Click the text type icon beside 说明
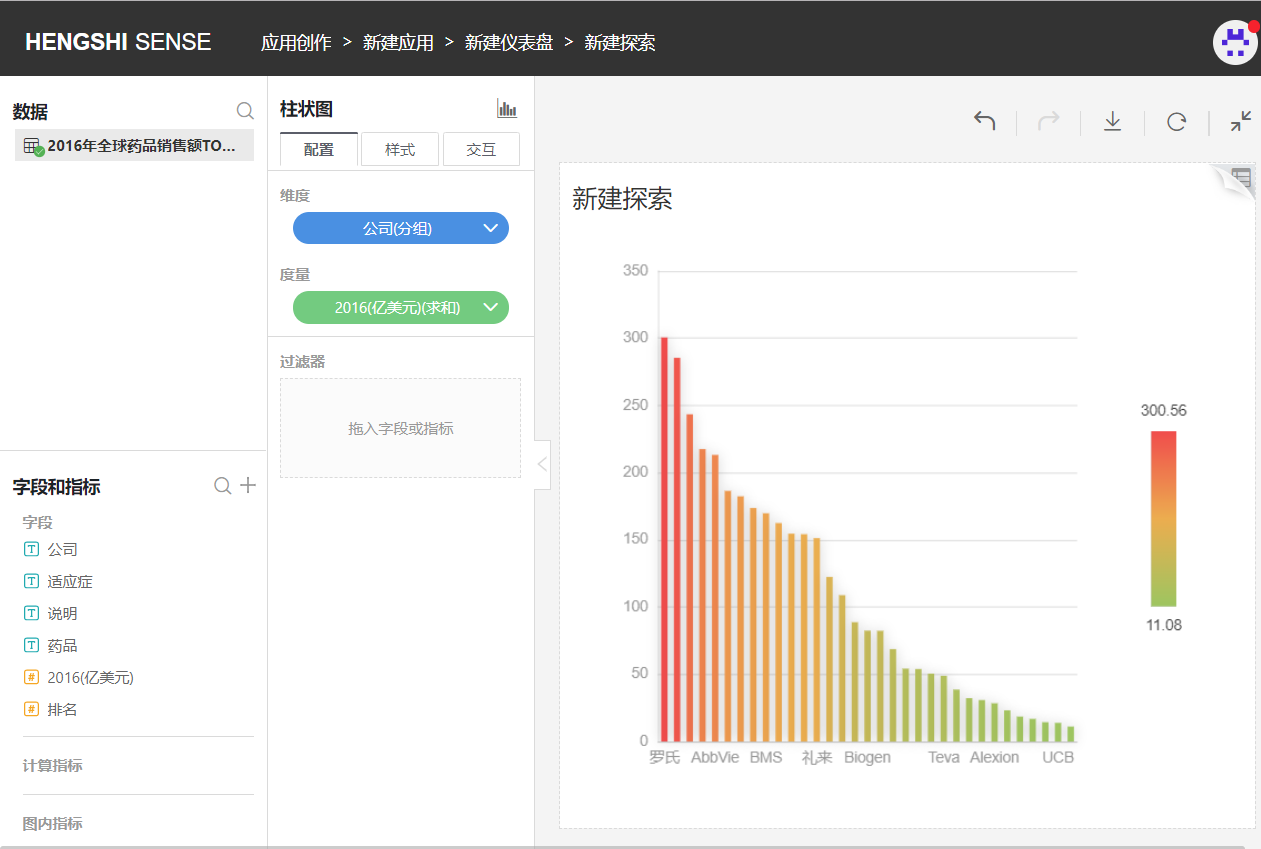1261x849 pixels. [x=31, y=613]
